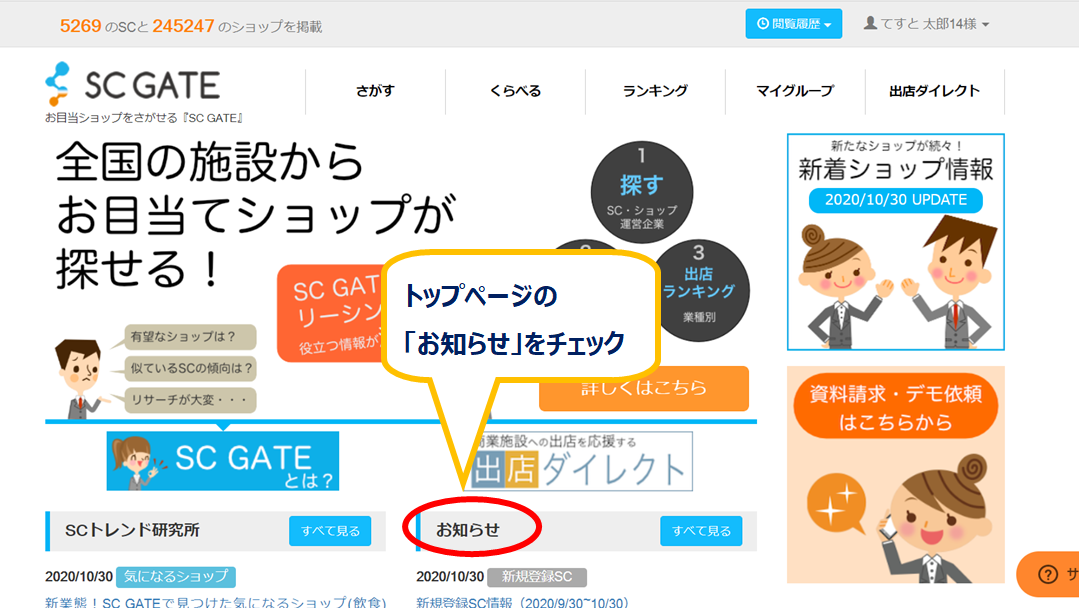Click the 出店ランキング circle number 3
The height and width of the screenshot is (608, 1079).
tap(701, 291)
